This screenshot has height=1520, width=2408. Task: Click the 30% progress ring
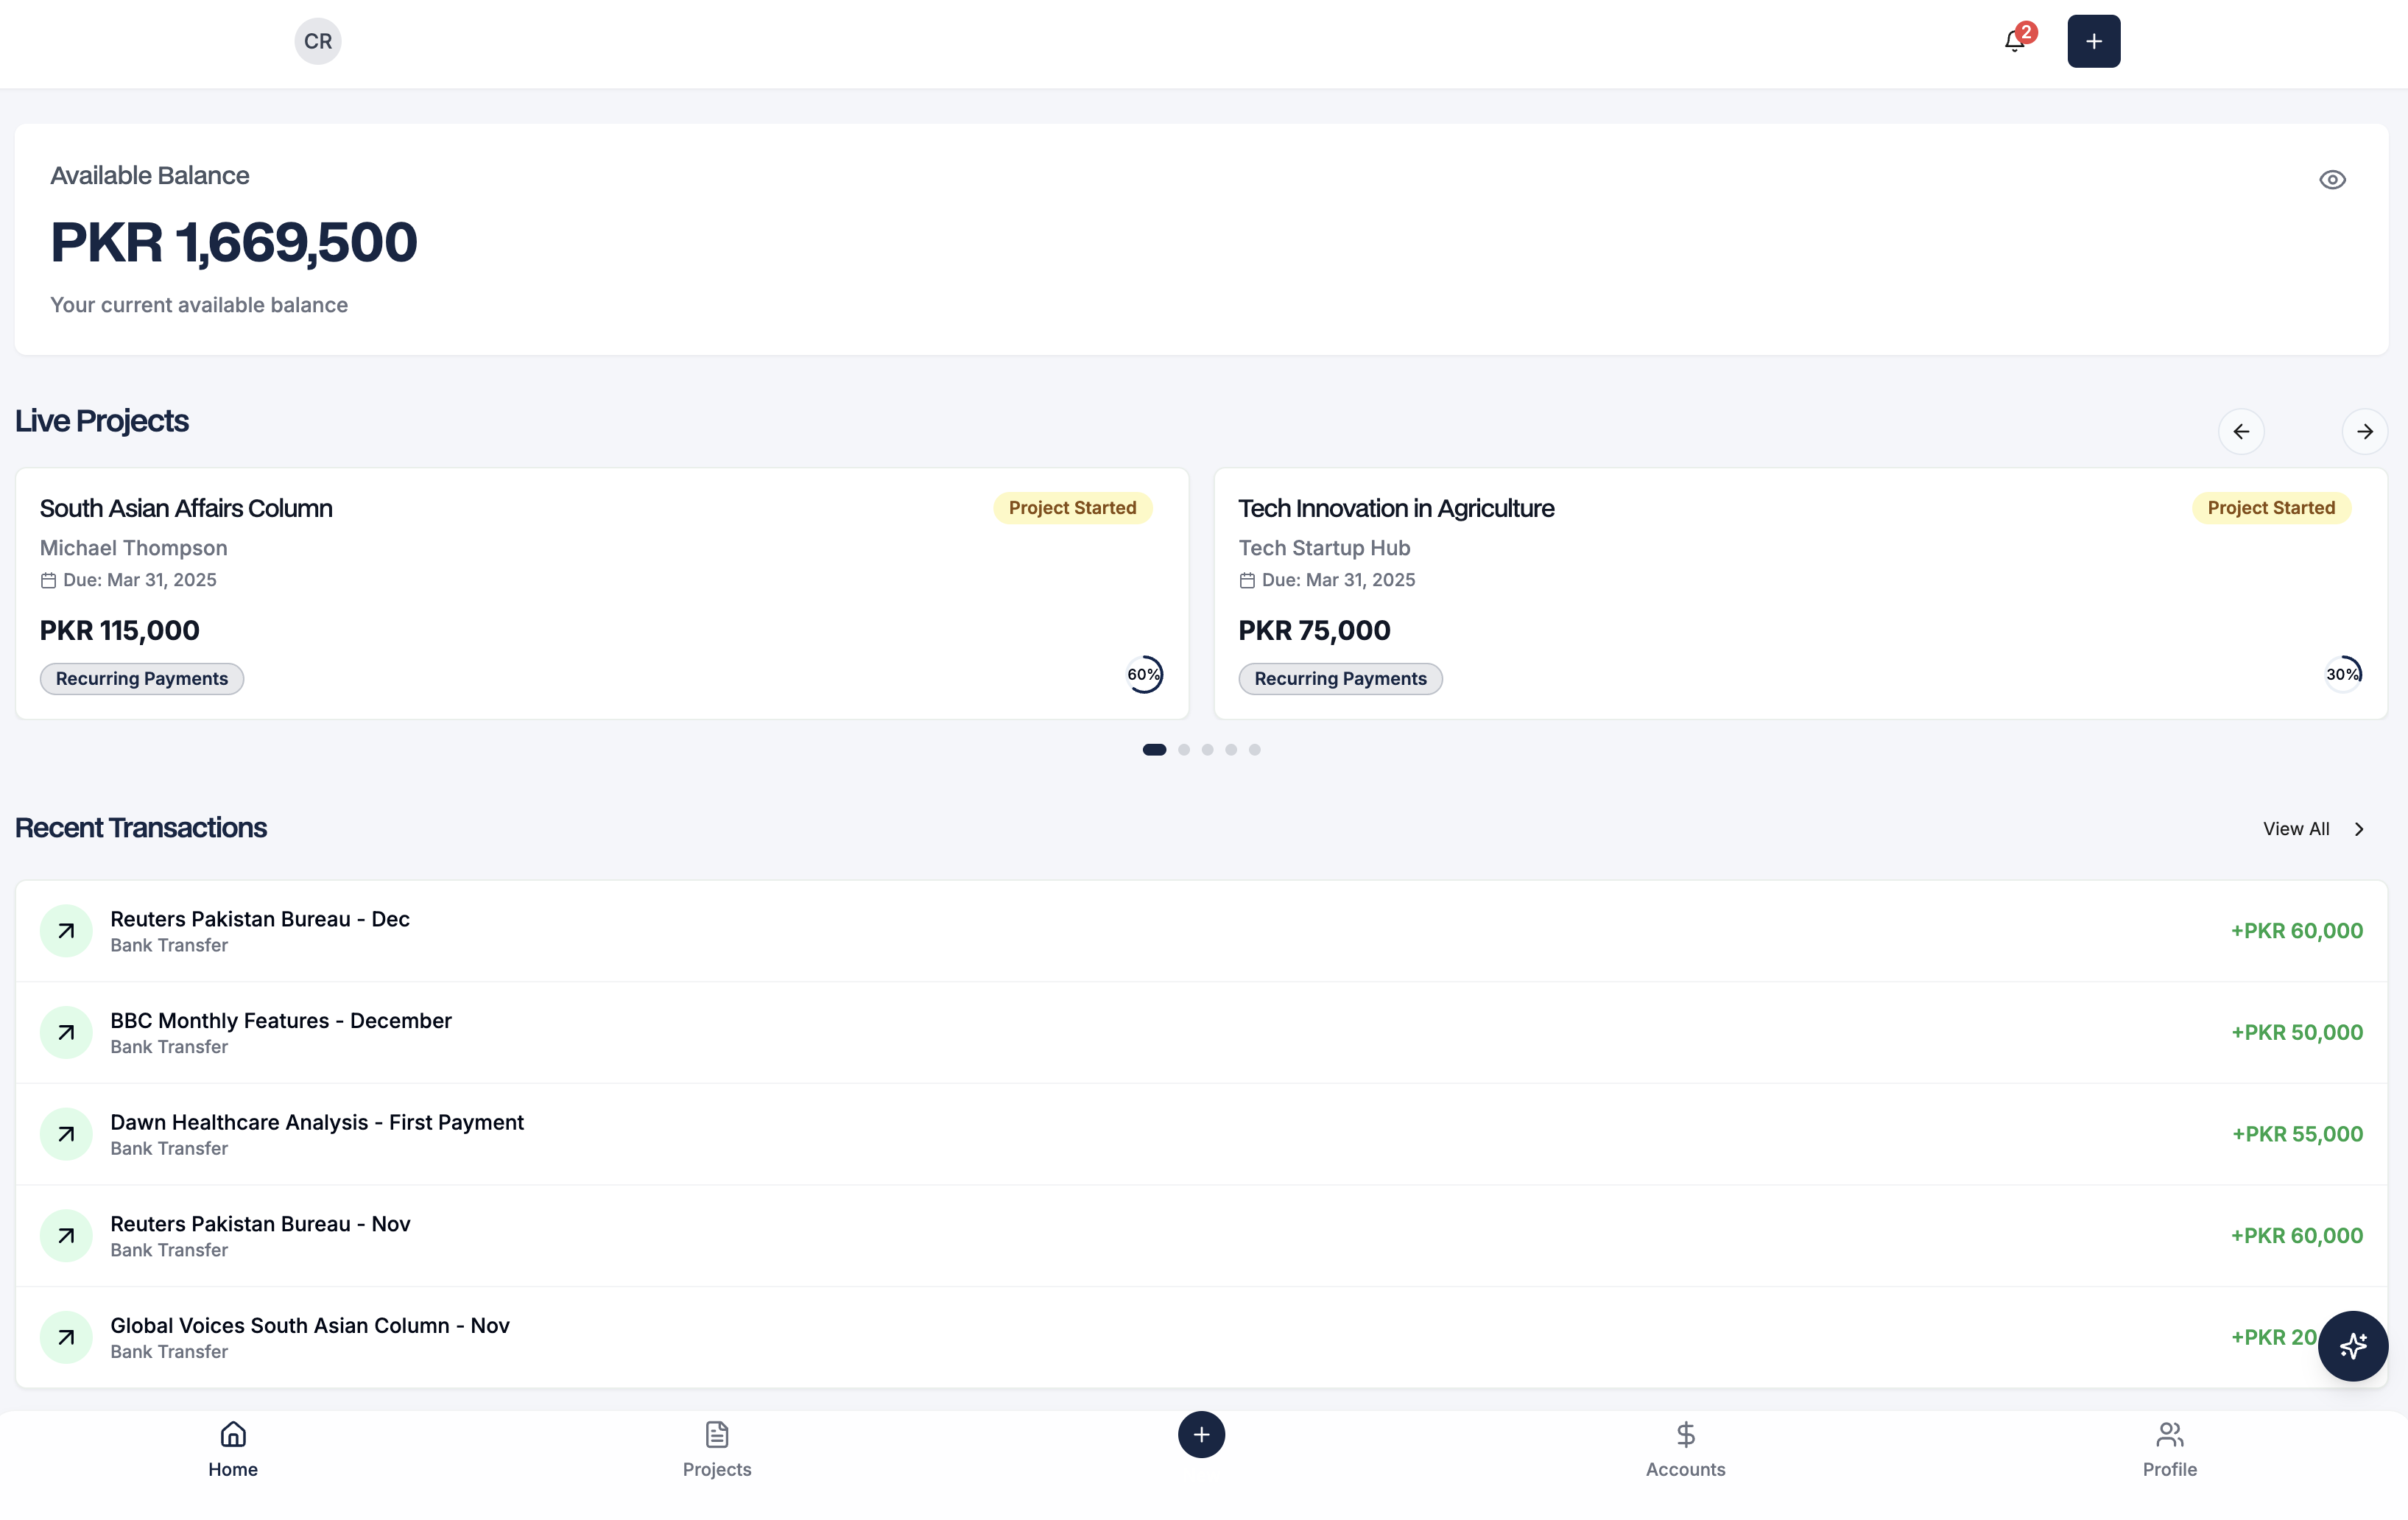click(x=2343, y=674)
